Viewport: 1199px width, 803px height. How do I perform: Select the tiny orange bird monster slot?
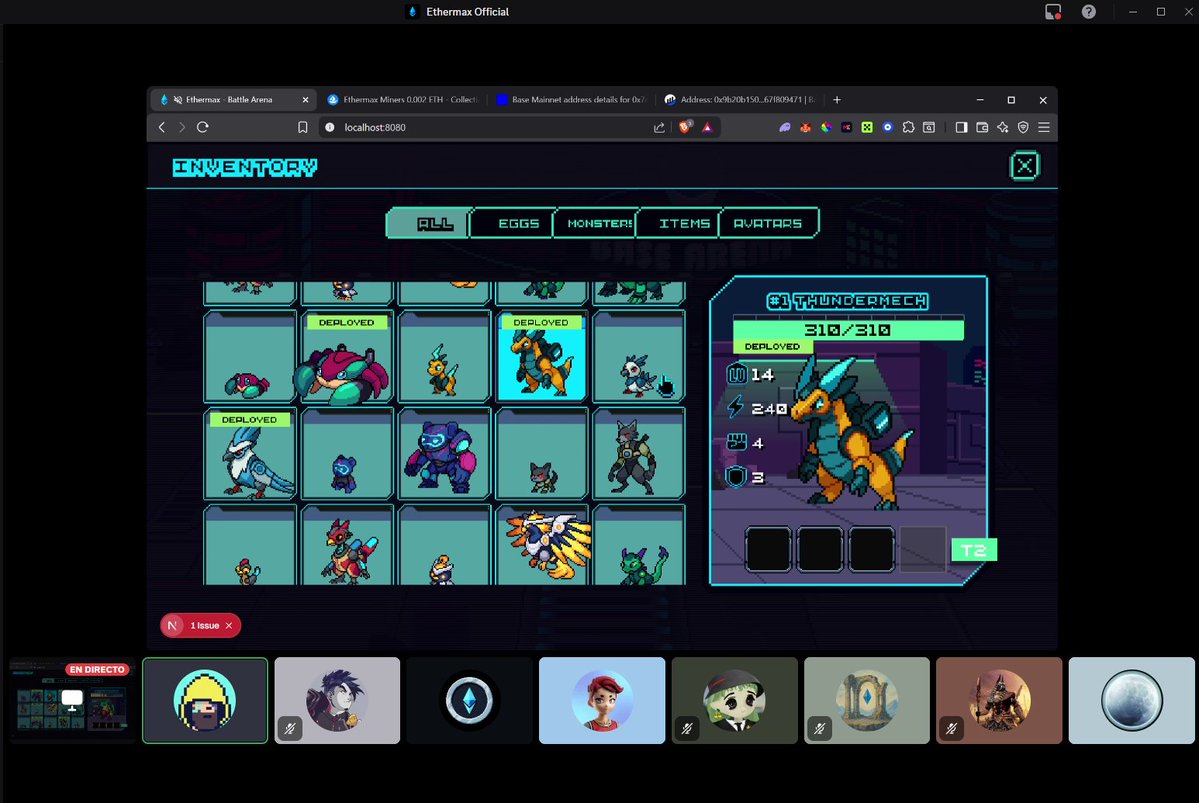(249, 545)
